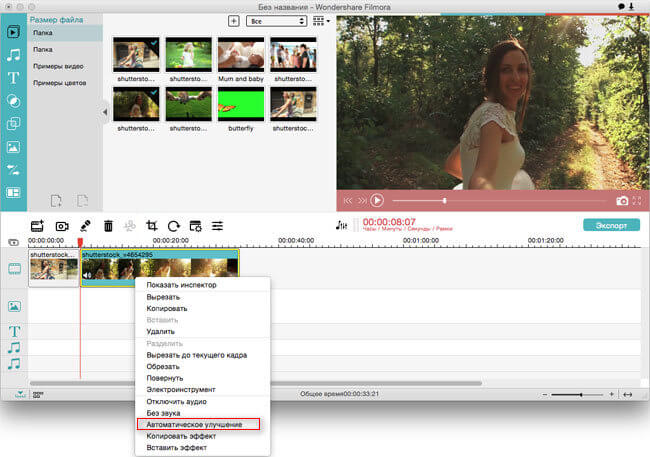The height and width of the screenshot is (457, 650).
Task: Open the Text/Titles icon in sidebar
Action: [x=13, y=78]
